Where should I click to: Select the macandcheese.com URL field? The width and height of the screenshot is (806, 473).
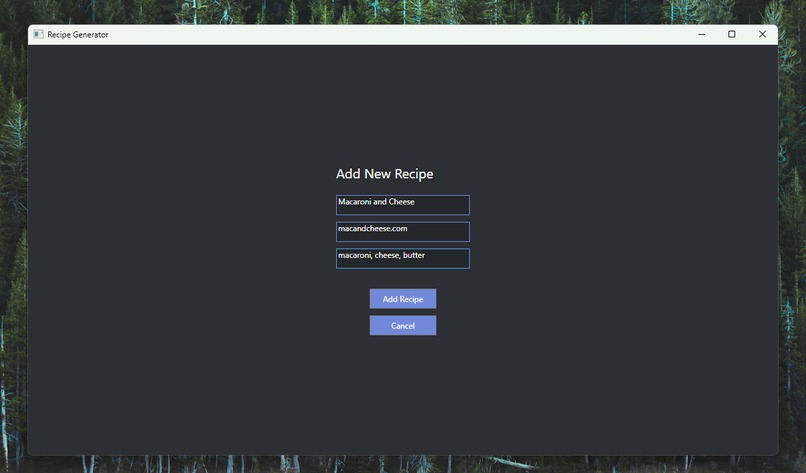402,231
